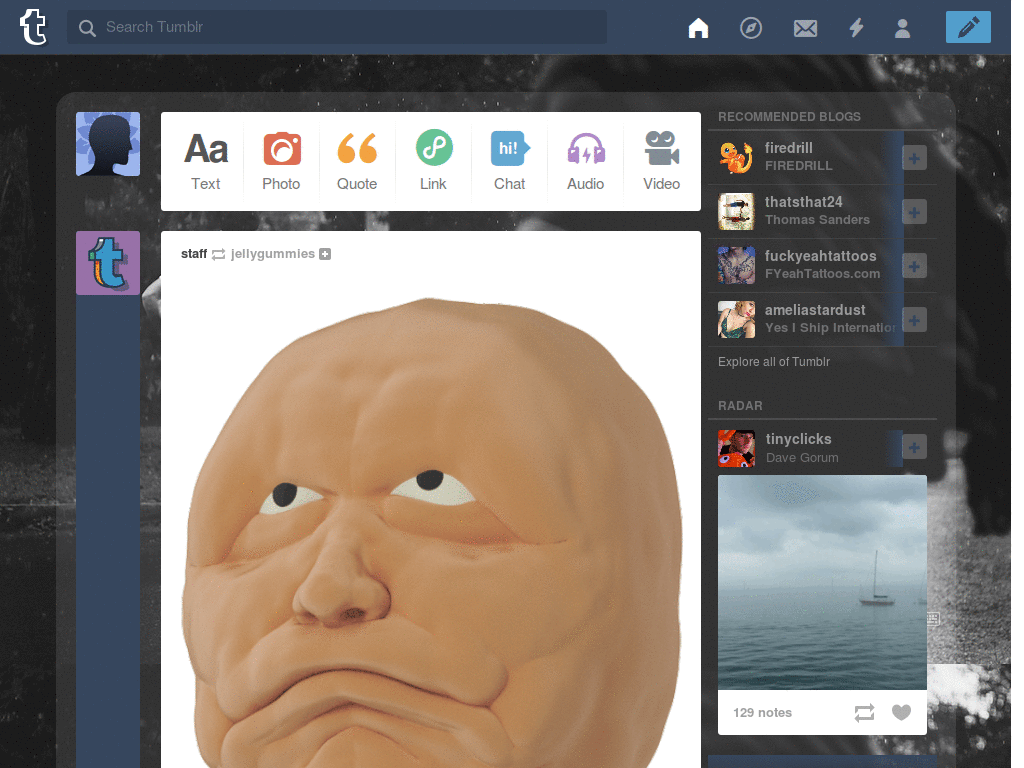
Task: Create a new Link post
Action: pos(434,161)
